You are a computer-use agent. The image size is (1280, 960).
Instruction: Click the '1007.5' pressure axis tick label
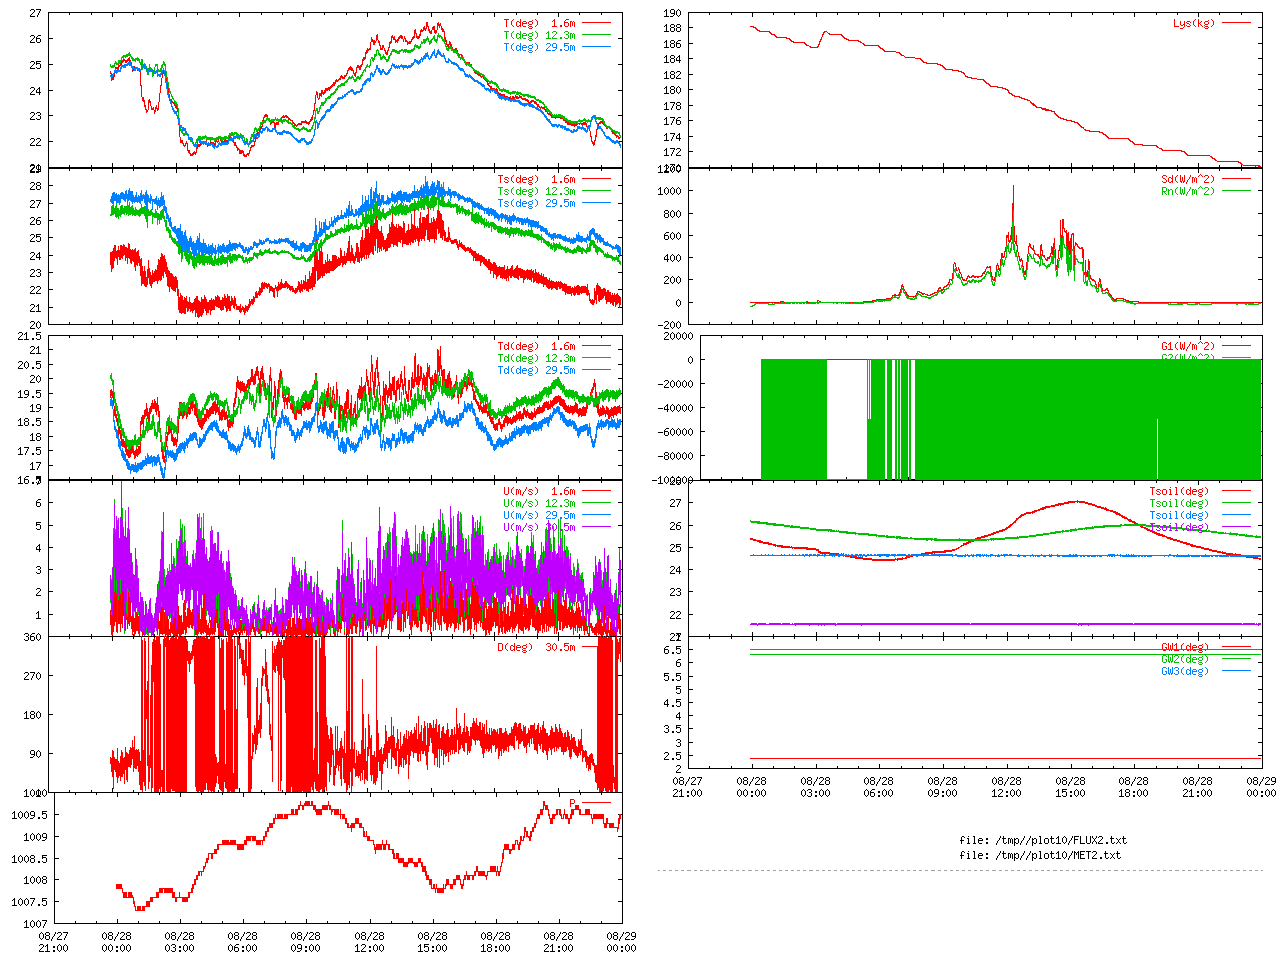click(x=27, y=902)
